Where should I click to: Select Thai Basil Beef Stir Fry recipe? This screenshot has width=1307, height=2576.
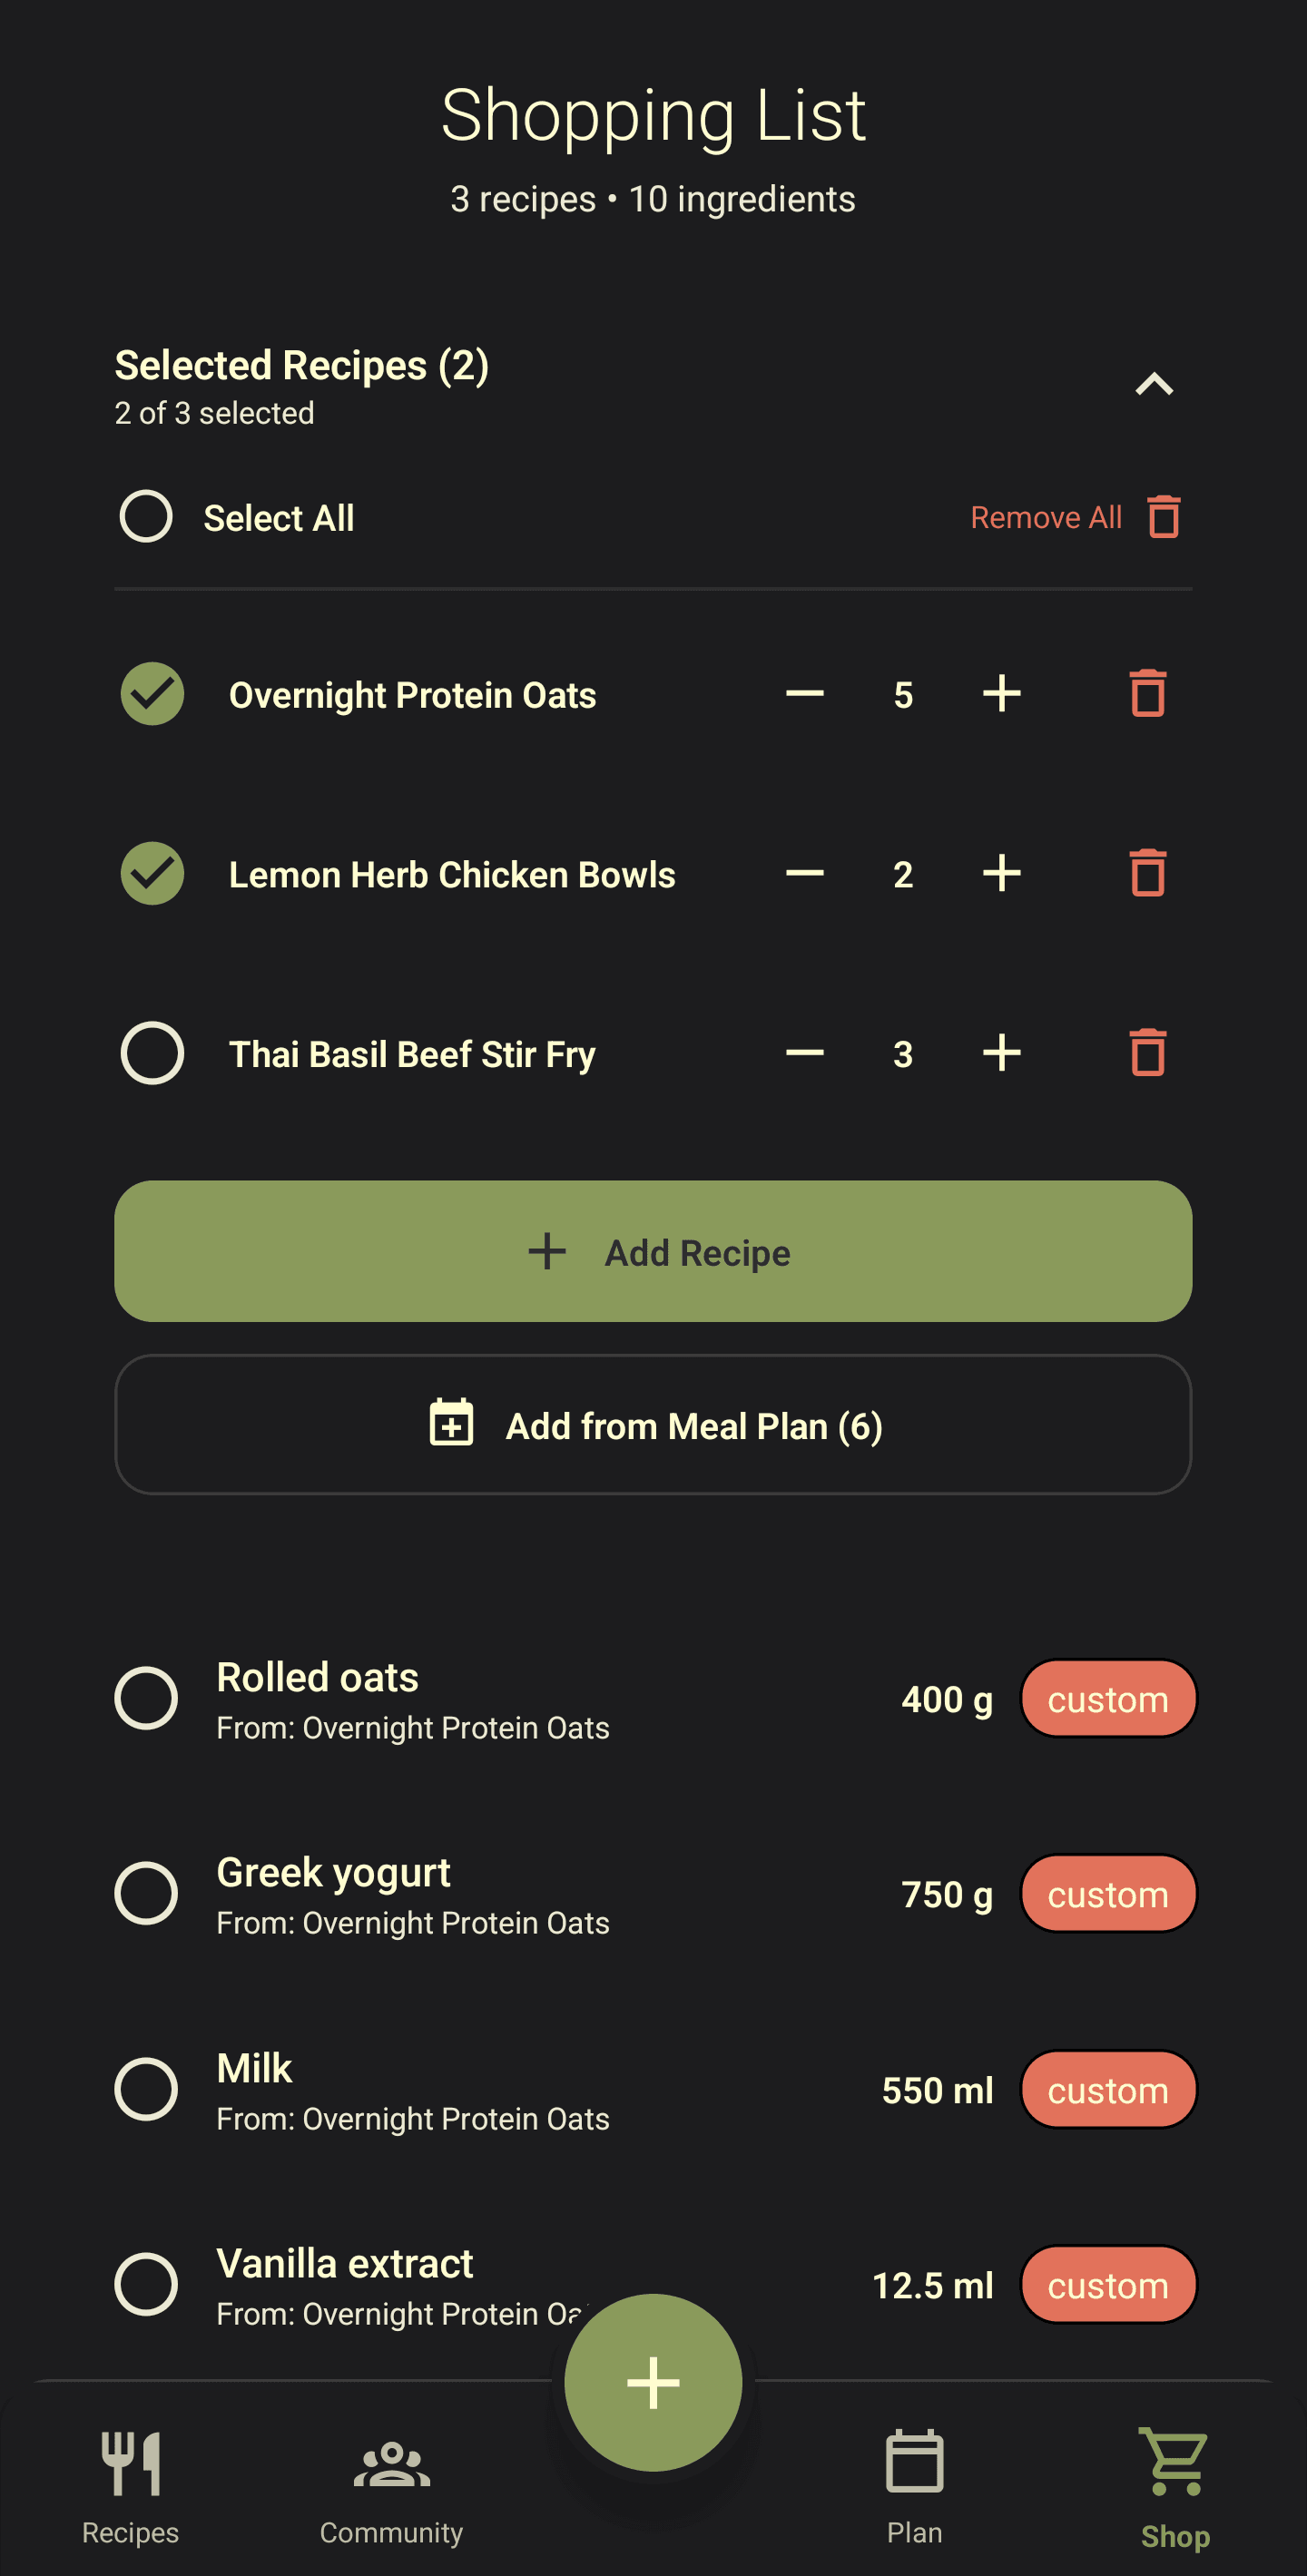click(151, 1052)
